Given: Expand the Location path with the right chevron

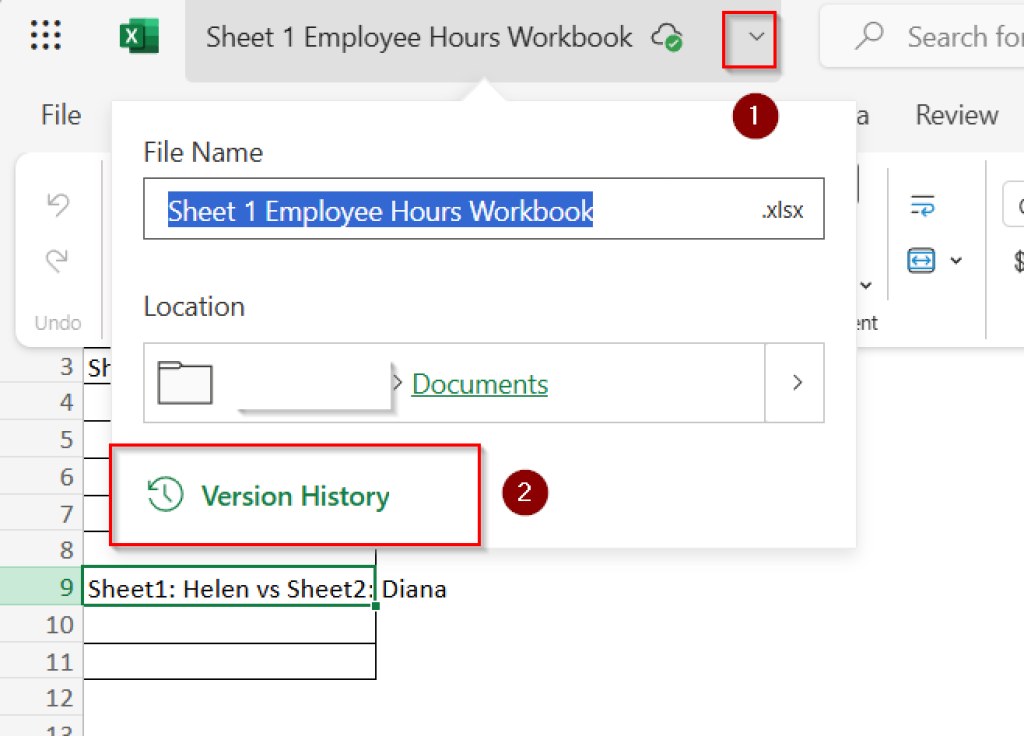Looking at the screenshot, I should click(x=796, y=382).
